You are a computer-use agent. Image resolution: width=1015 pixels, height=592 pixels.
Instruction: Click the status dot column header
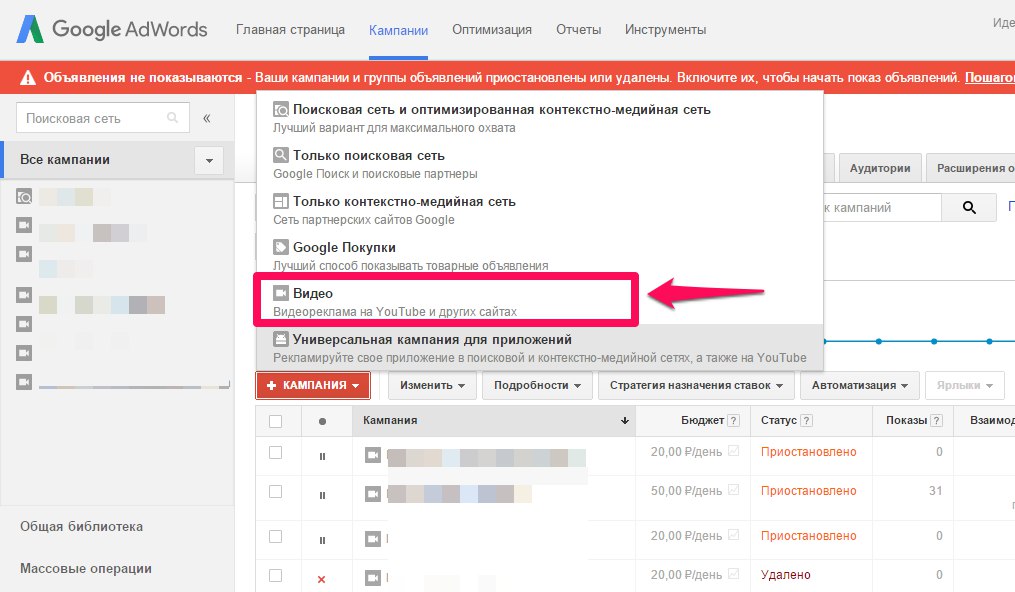point(322,421)
